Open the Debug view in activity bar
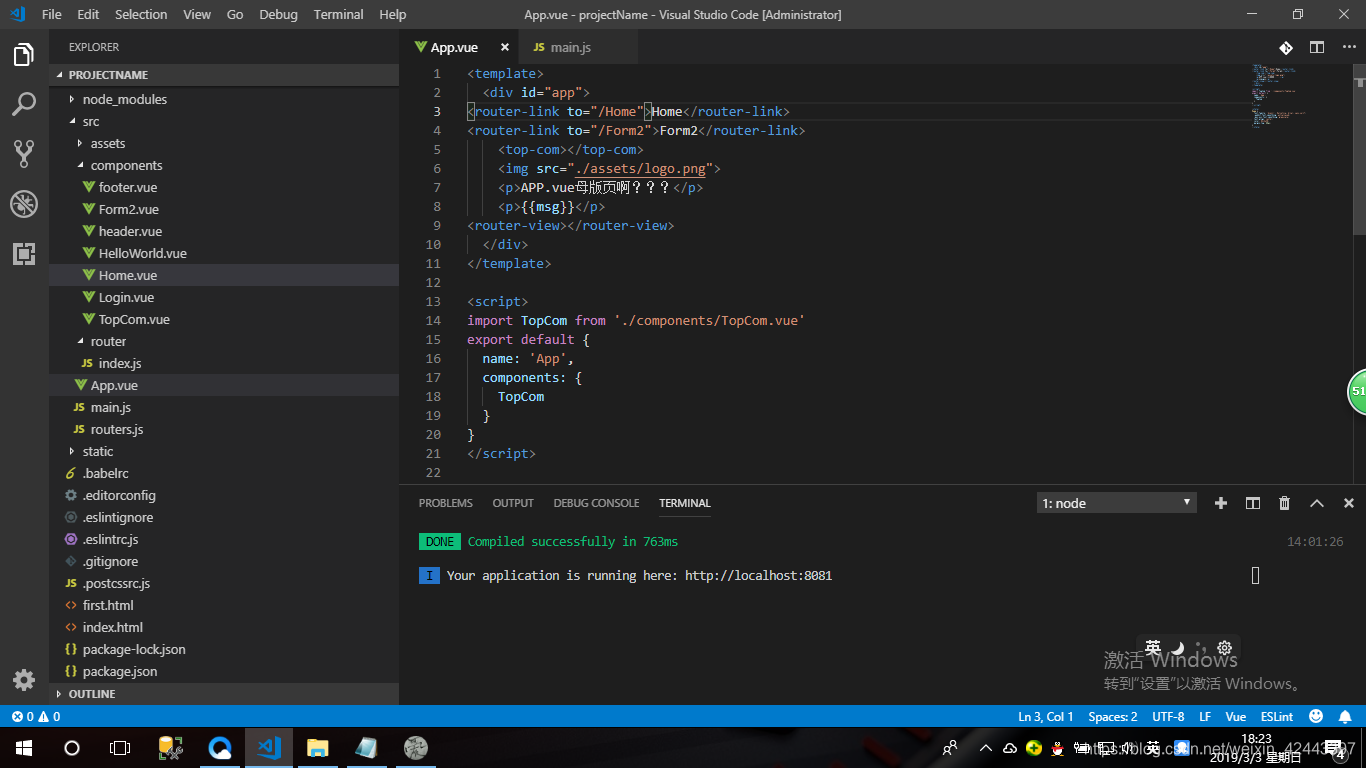The image size is (1366, 768). tap(24, 204)
